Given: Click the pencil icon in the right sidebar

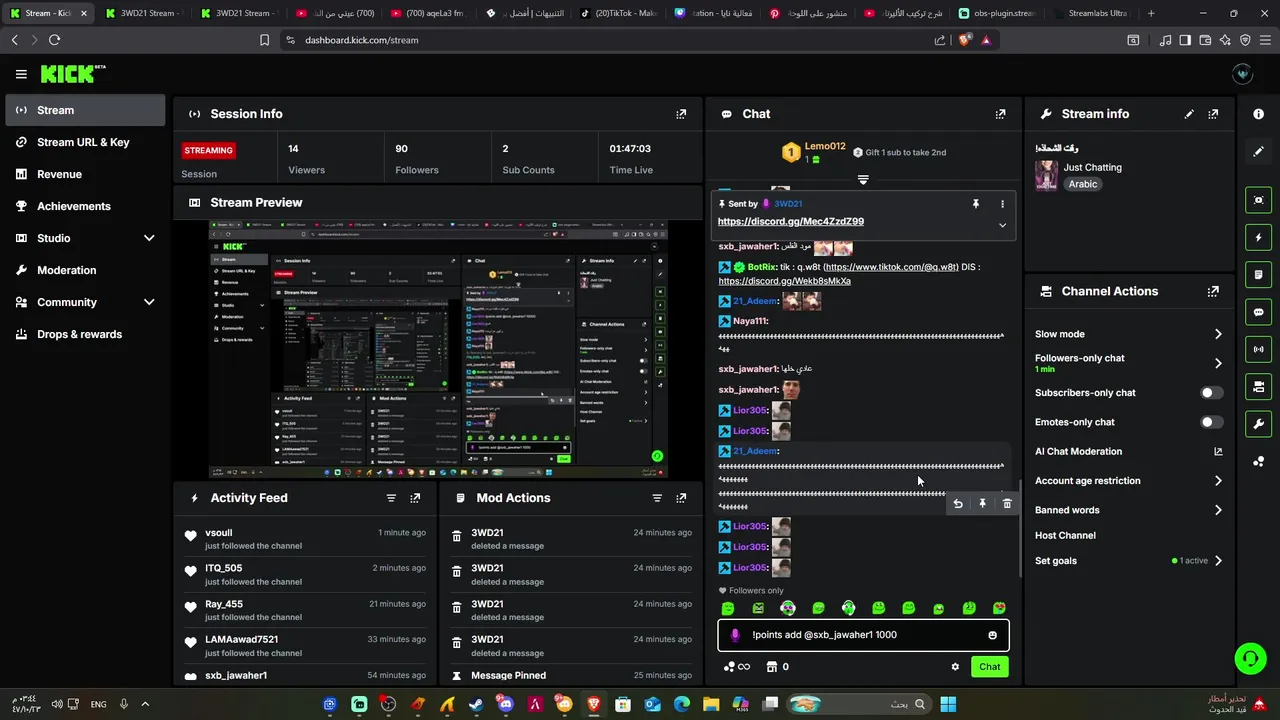Looking at the screenshot, I should (1258, 152).
